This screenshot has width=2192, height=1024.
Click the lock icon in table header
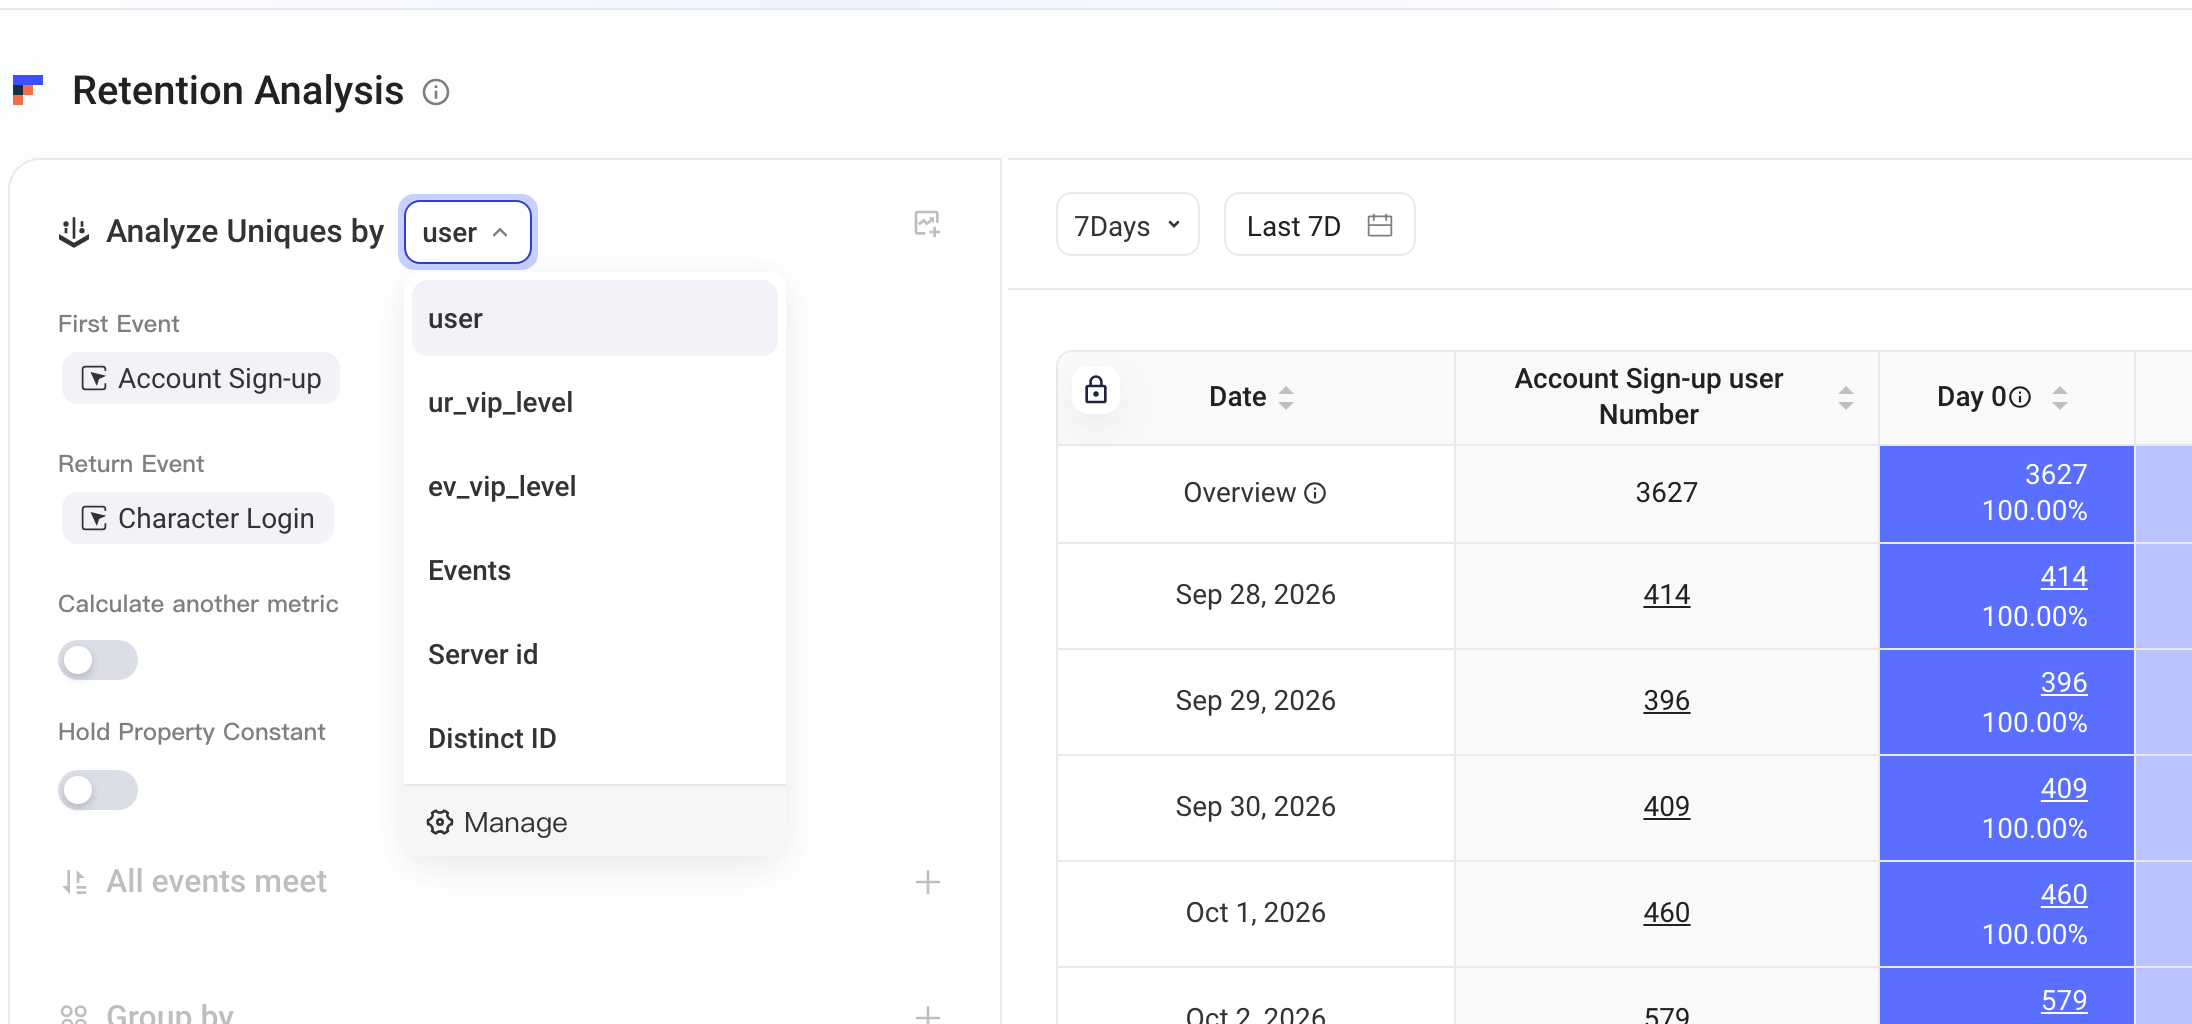[1096, 390]
